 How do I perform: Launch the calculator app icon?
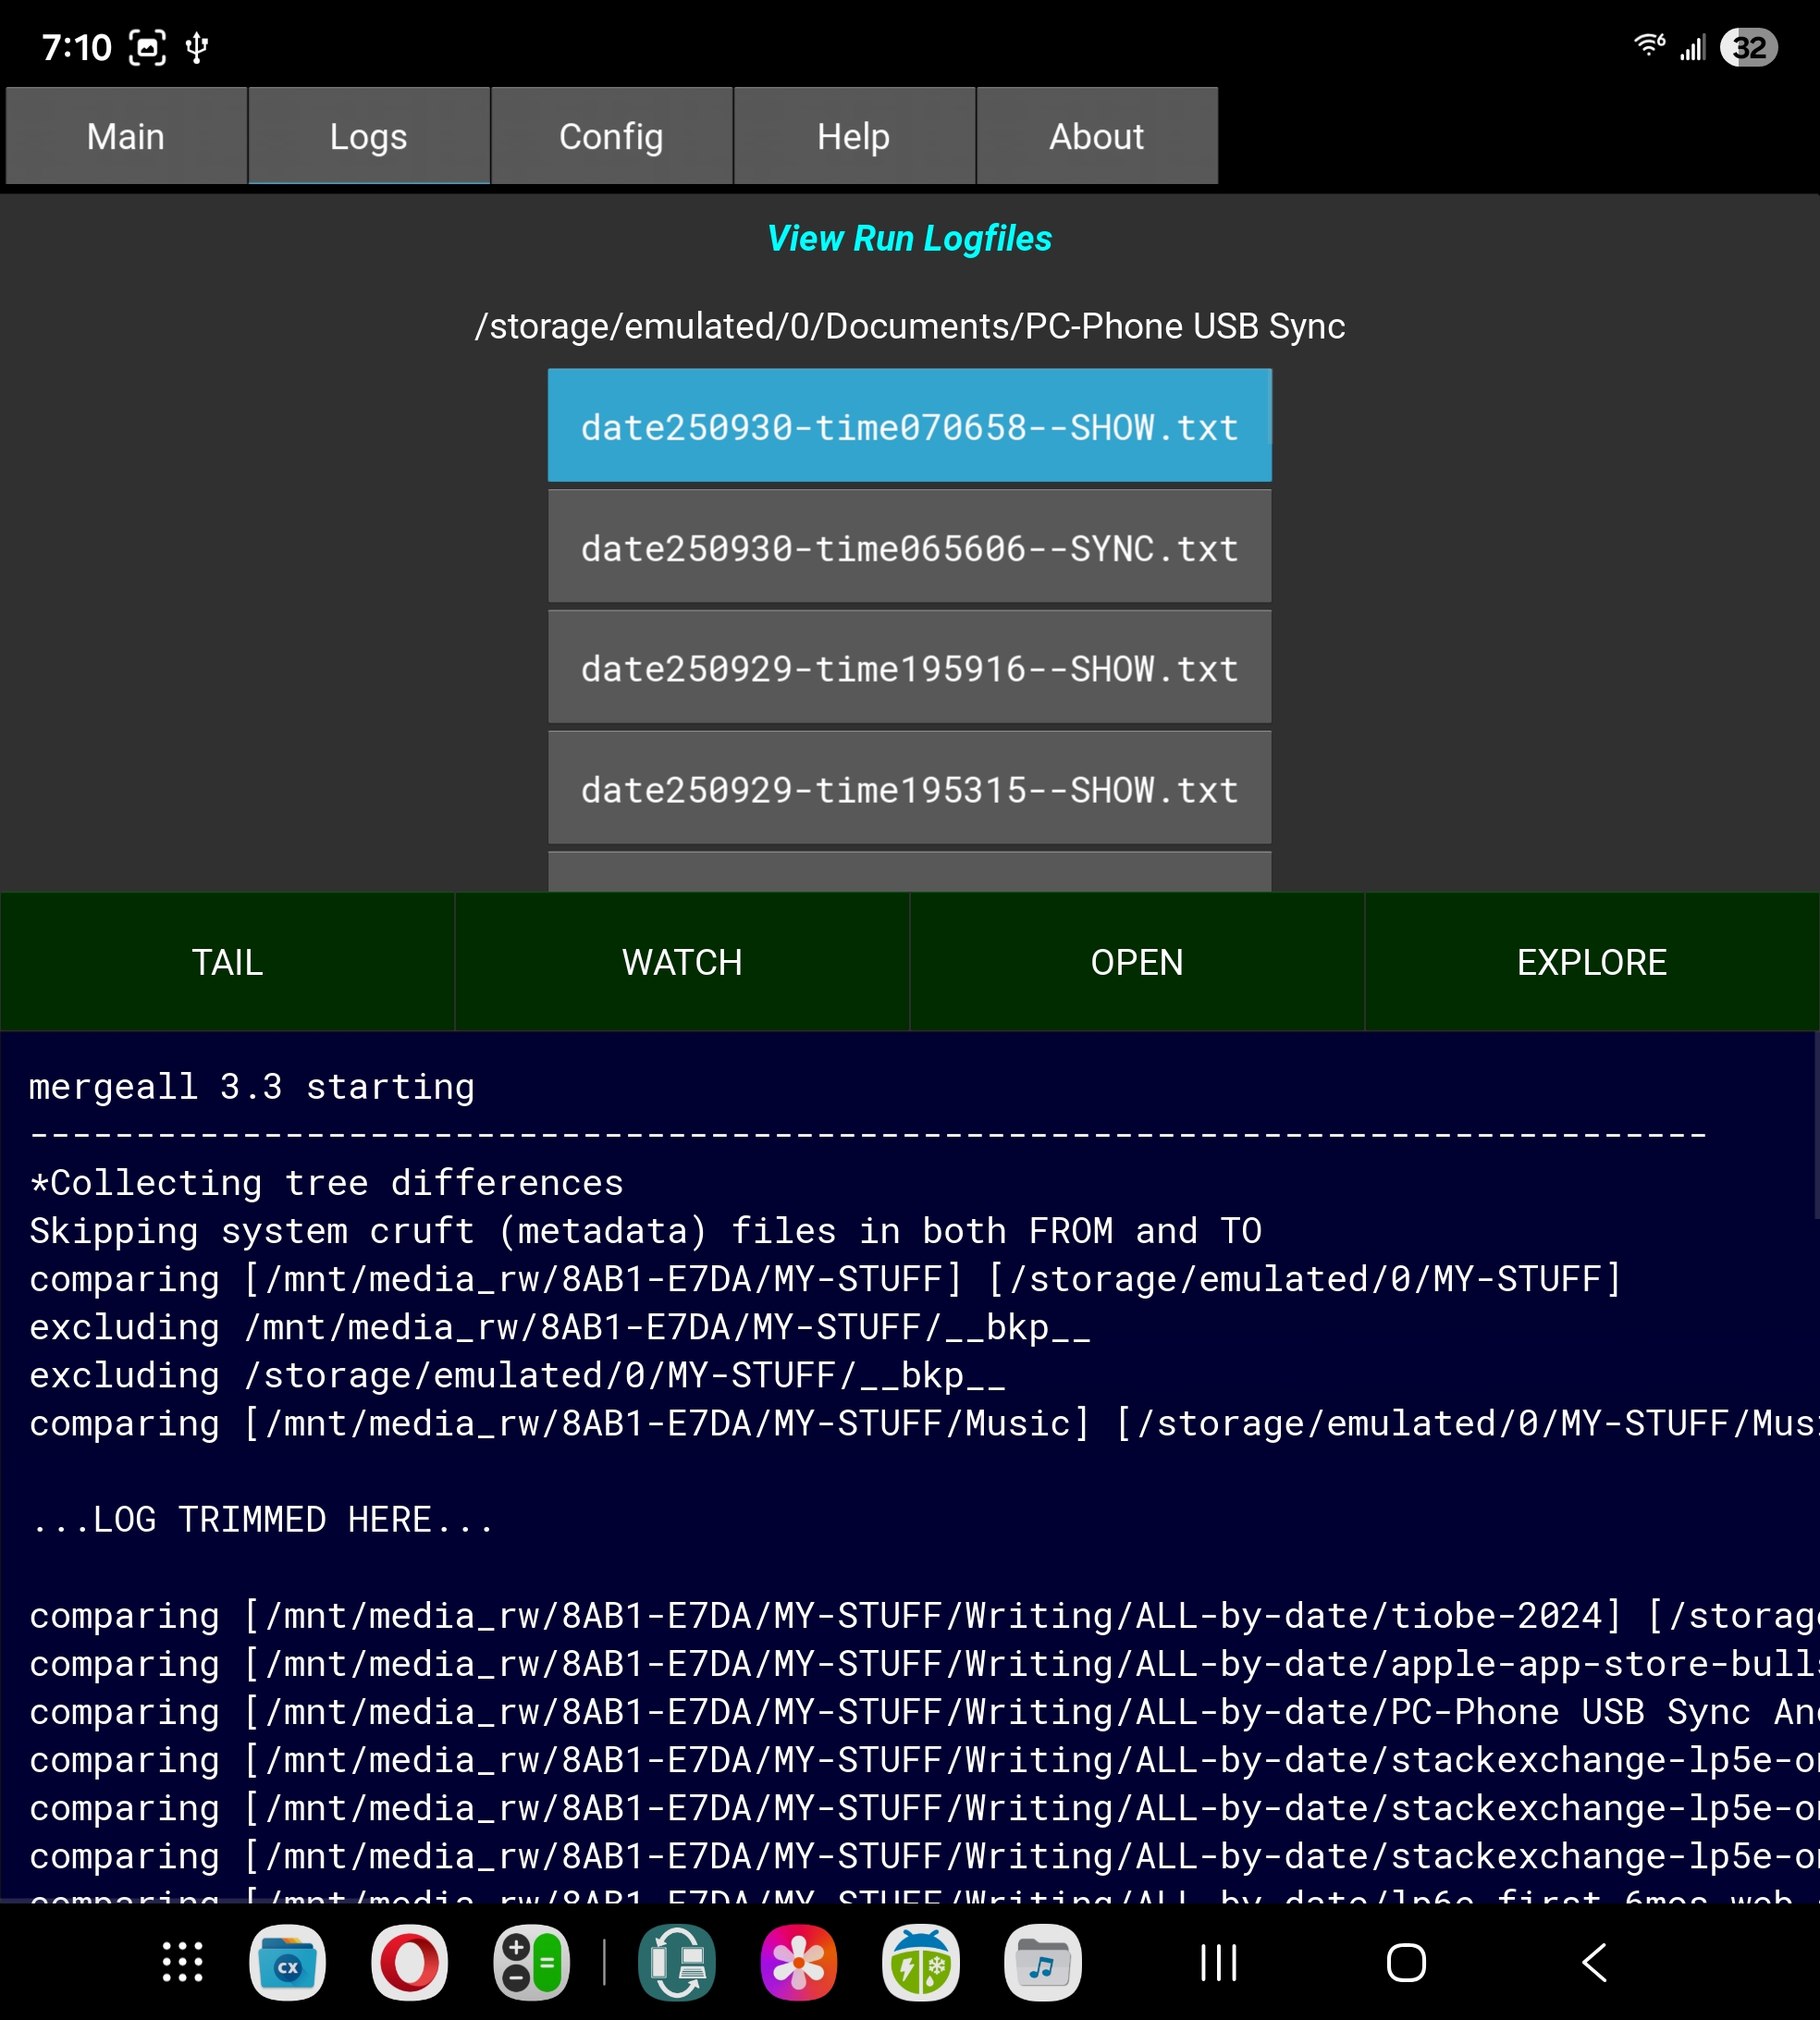point(531,1962)
